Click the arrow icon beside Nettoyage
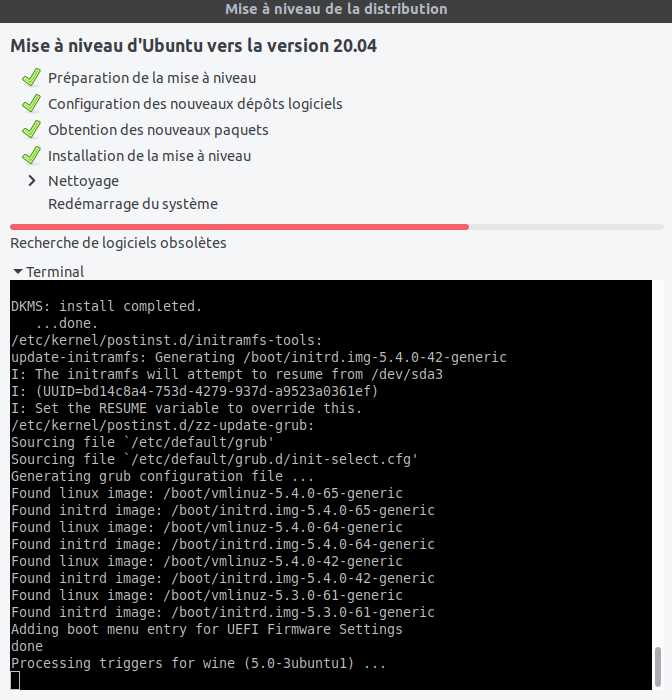Image resolution: width=672 pixels, height=700 pixels. coord(31,181)
